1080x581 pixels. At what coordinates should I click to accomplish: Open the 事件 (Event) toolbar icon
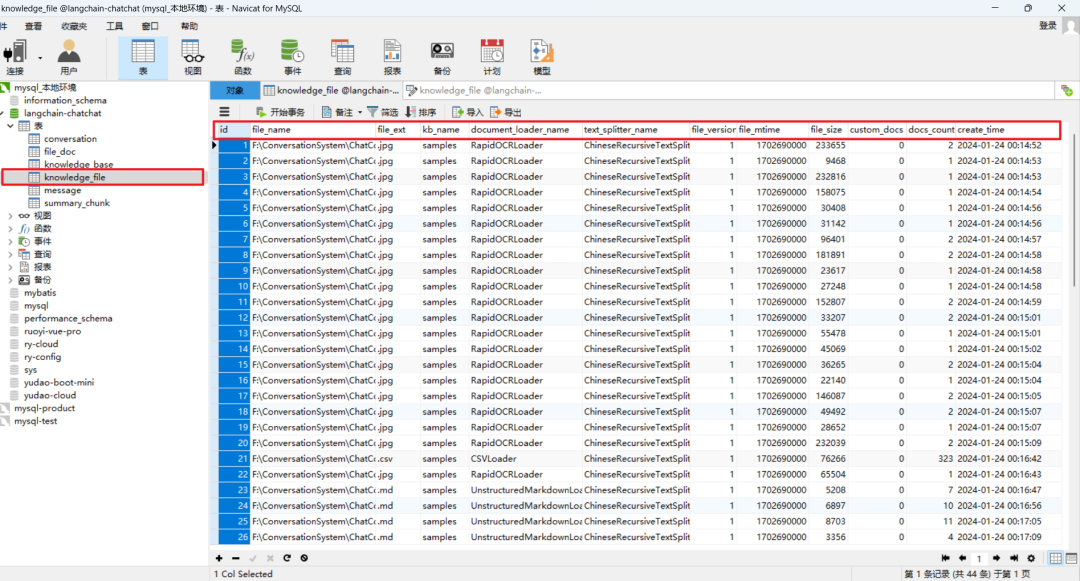tap(293, 58)
